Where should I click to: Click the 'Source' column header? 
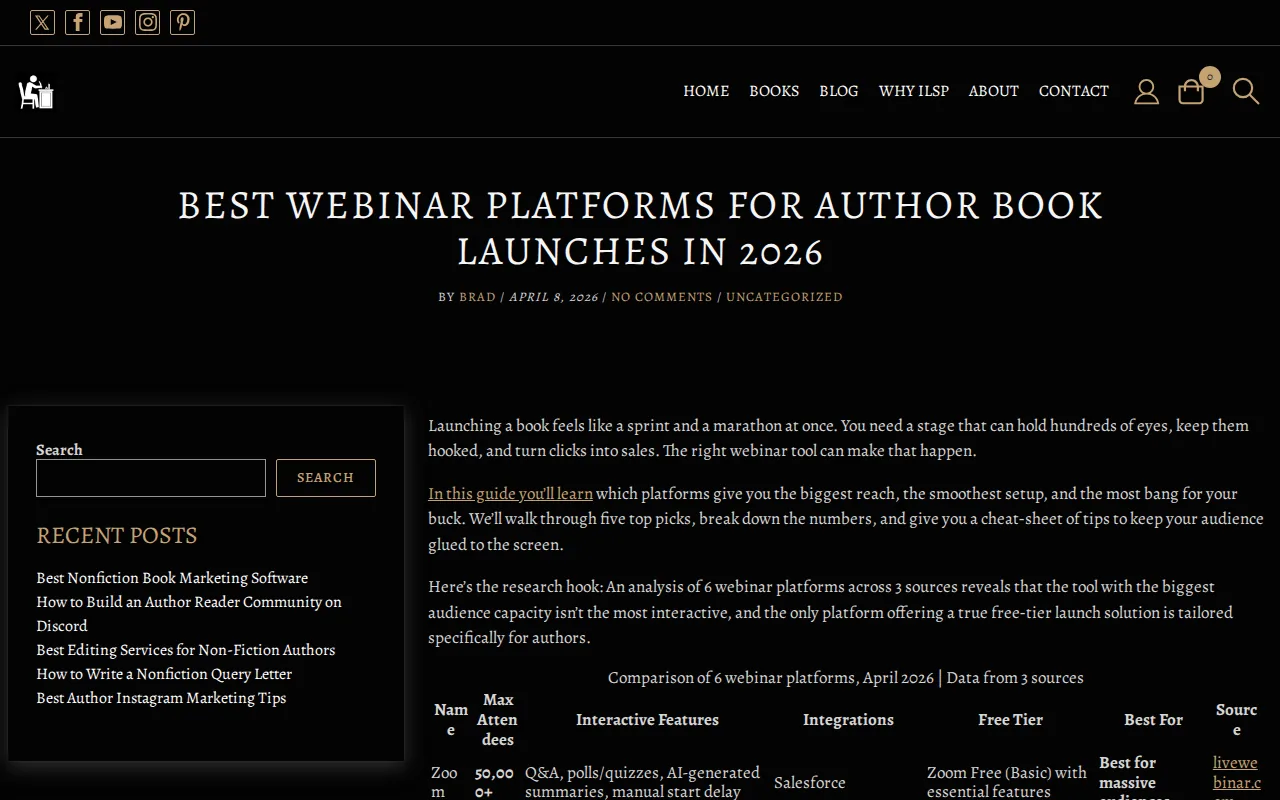(x=1236, y=720)
